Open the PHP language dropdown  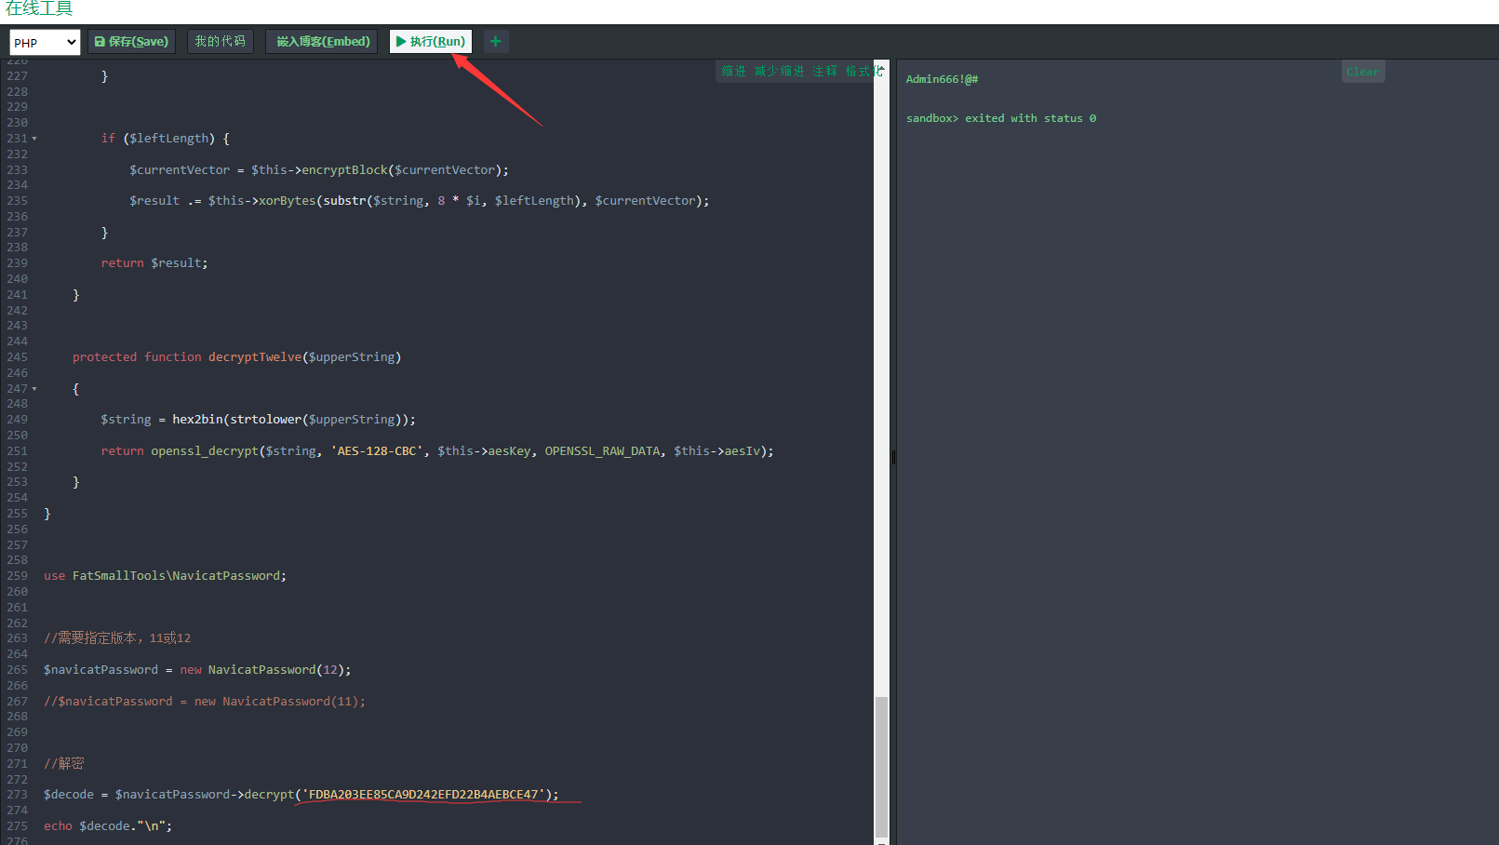[44, 42]
